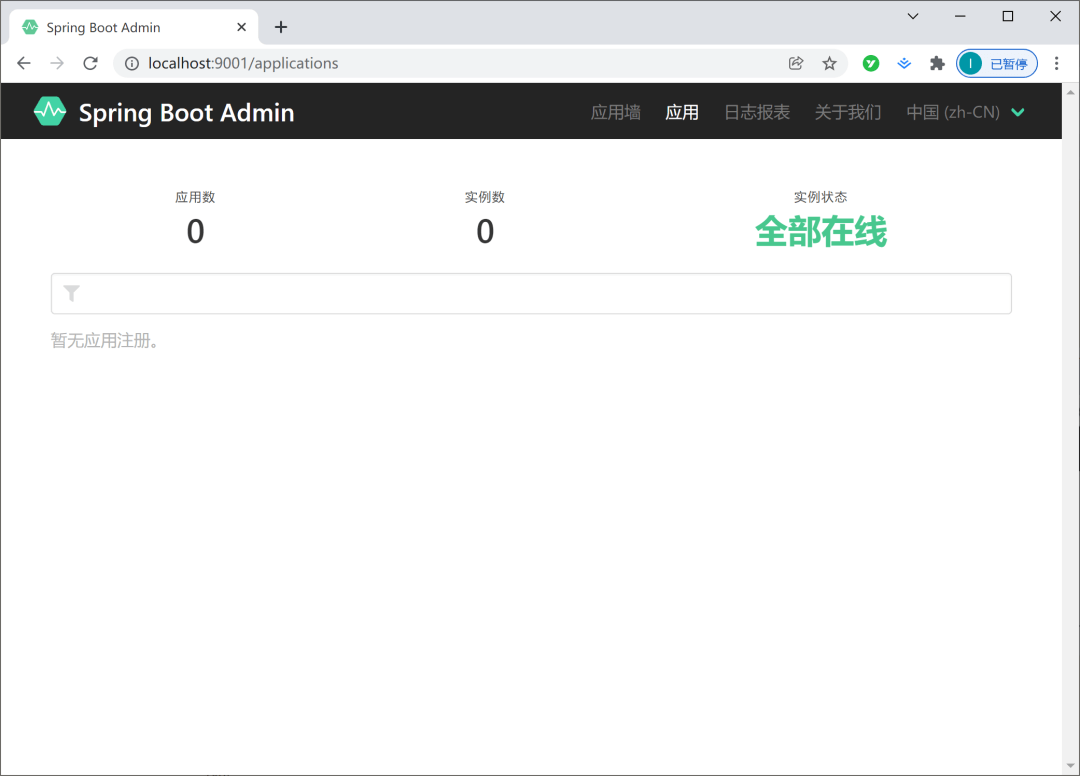Click the Spring Boot Admin logo icon

click(x=49, y=111)
